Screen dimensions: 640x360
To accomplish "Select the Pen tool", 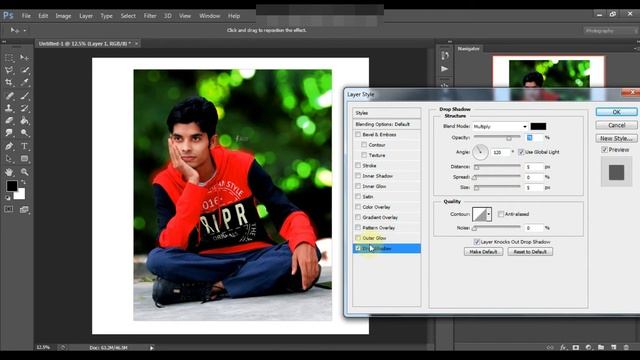I will 9,146.
